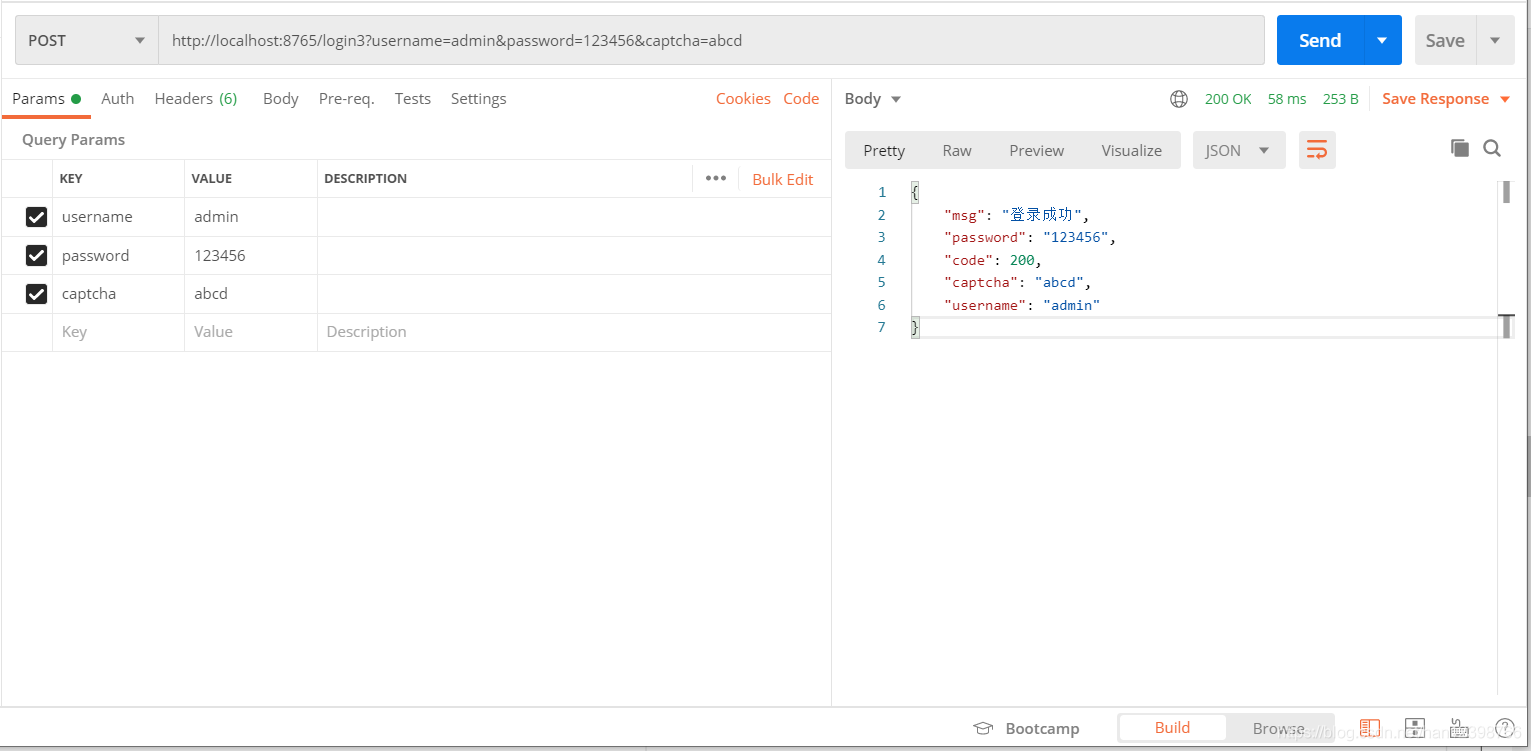
Task: Toggle the word wrap icon in response
Action: coord(1317,150)
